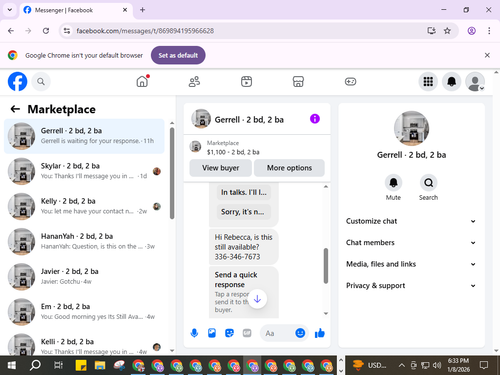Open the Marketplace storefront icon
The height and width of the screenshot is (375, 500).
click(298, 82)
